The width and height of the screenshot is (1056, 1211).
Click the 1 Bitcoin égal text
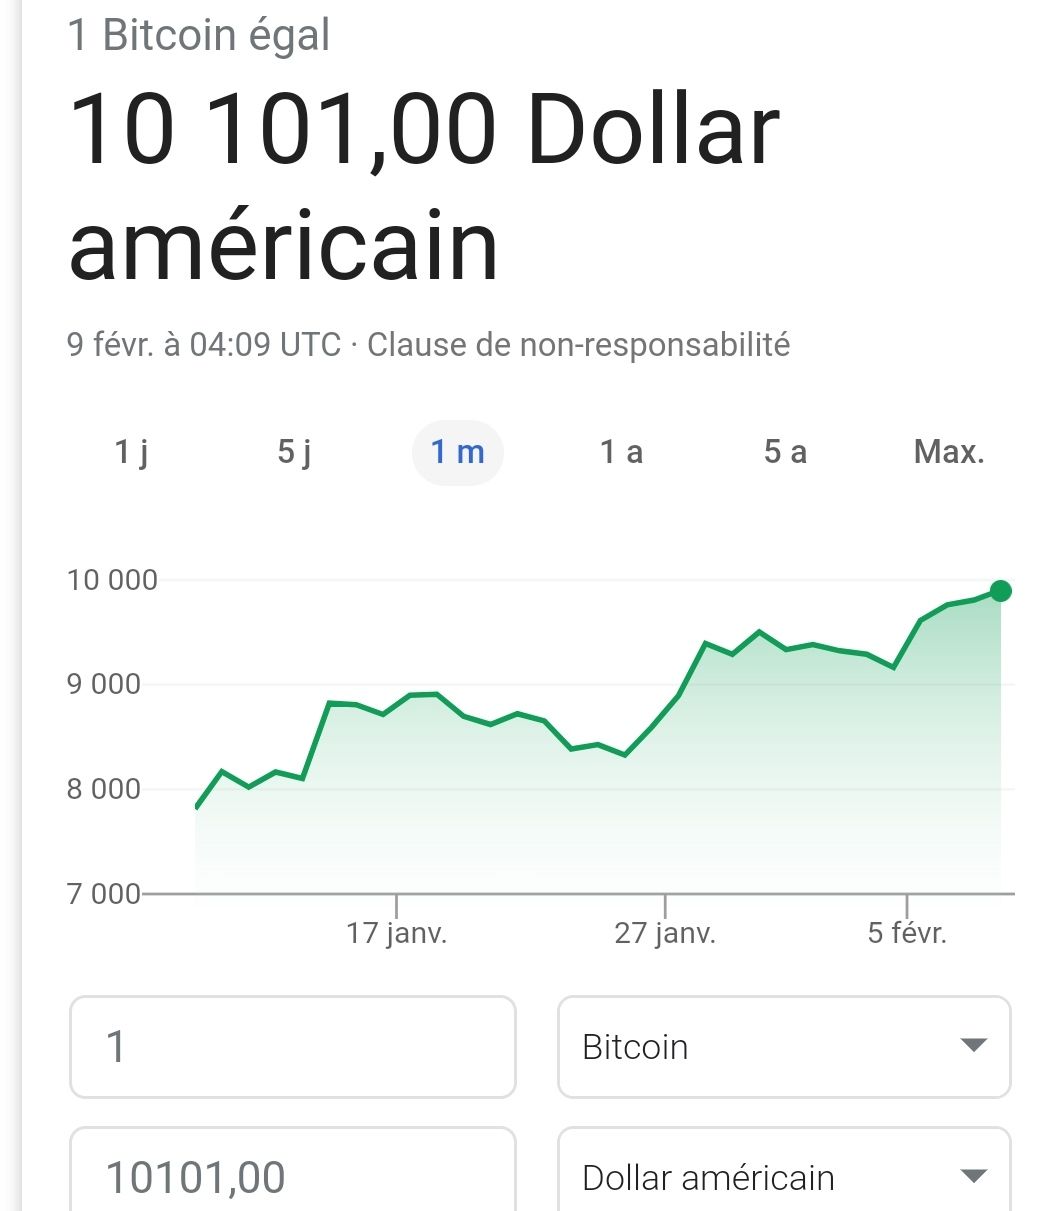click(x=198, y=36)
